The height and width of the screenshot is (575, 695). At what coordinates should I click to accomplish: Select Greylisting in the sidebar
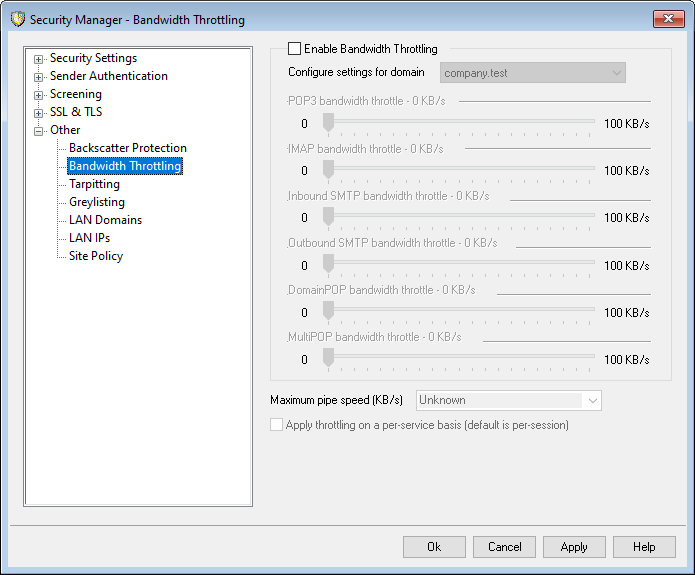point(96,202)
